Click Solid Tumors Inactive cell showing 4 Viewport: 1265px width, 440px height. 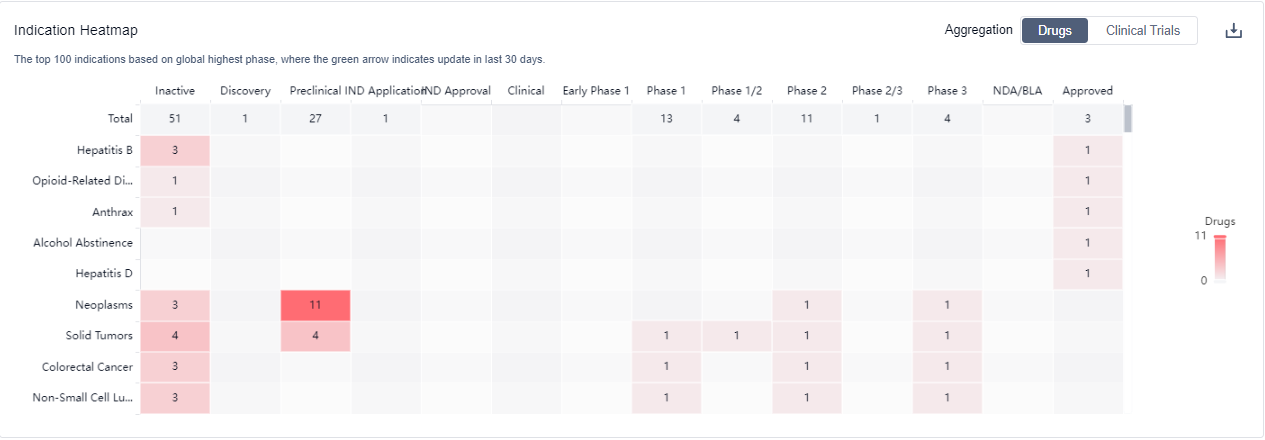175,336
